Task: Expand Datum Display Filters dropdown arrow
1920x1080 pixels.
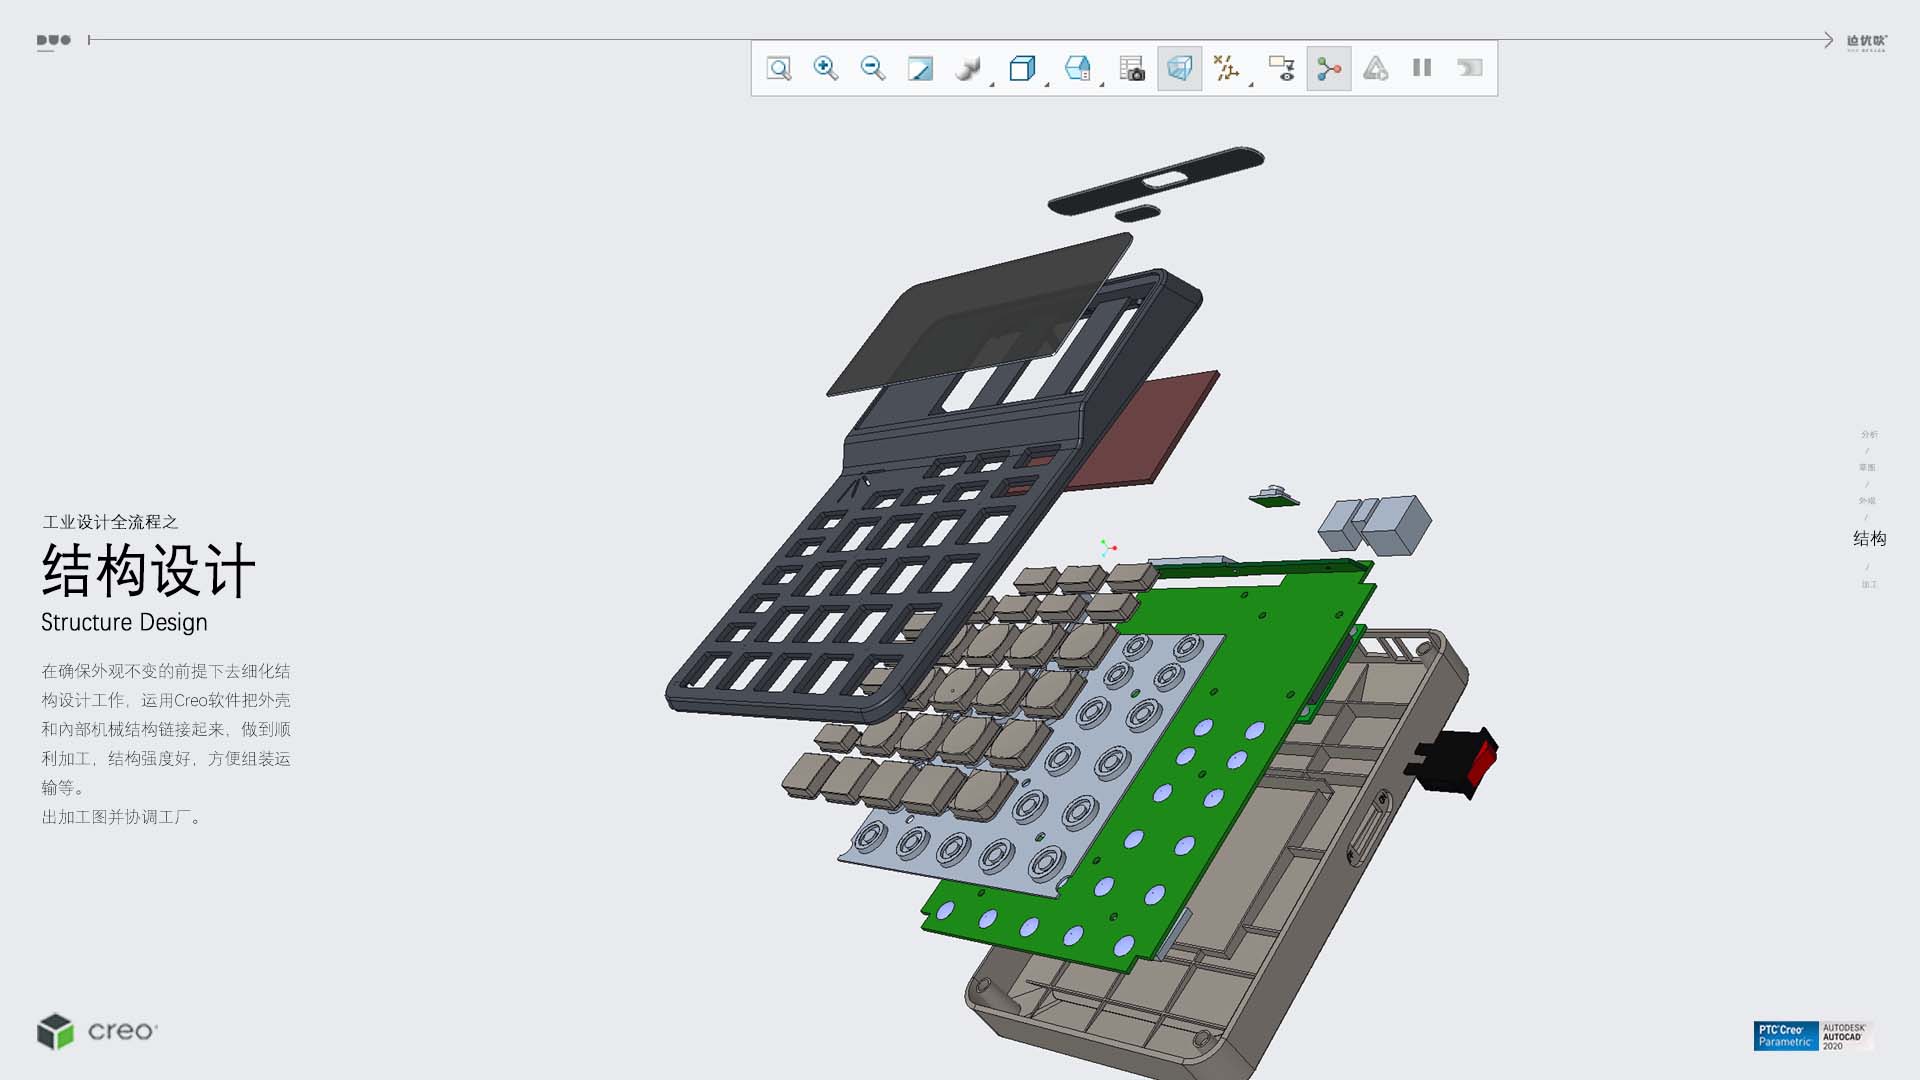Action: [x=1251, y=85]
